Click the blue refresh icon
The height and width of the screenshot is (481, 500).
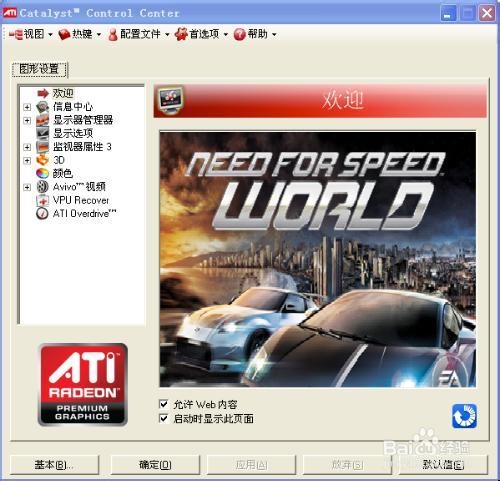[464, 416]
